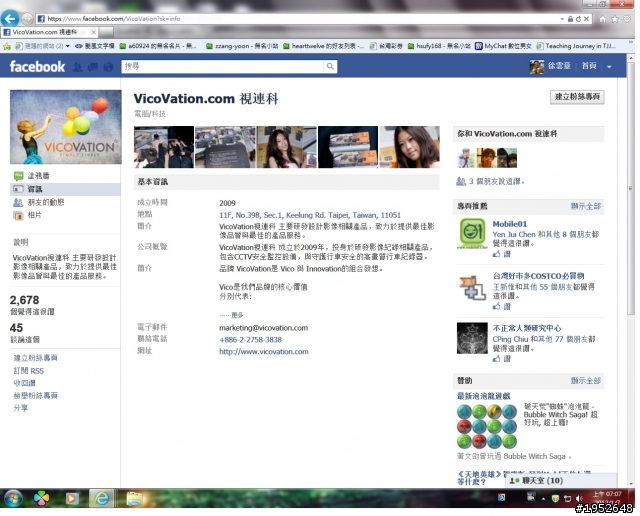
Task: Open last portrait photo in photo strip
Action: coord(409,147)
